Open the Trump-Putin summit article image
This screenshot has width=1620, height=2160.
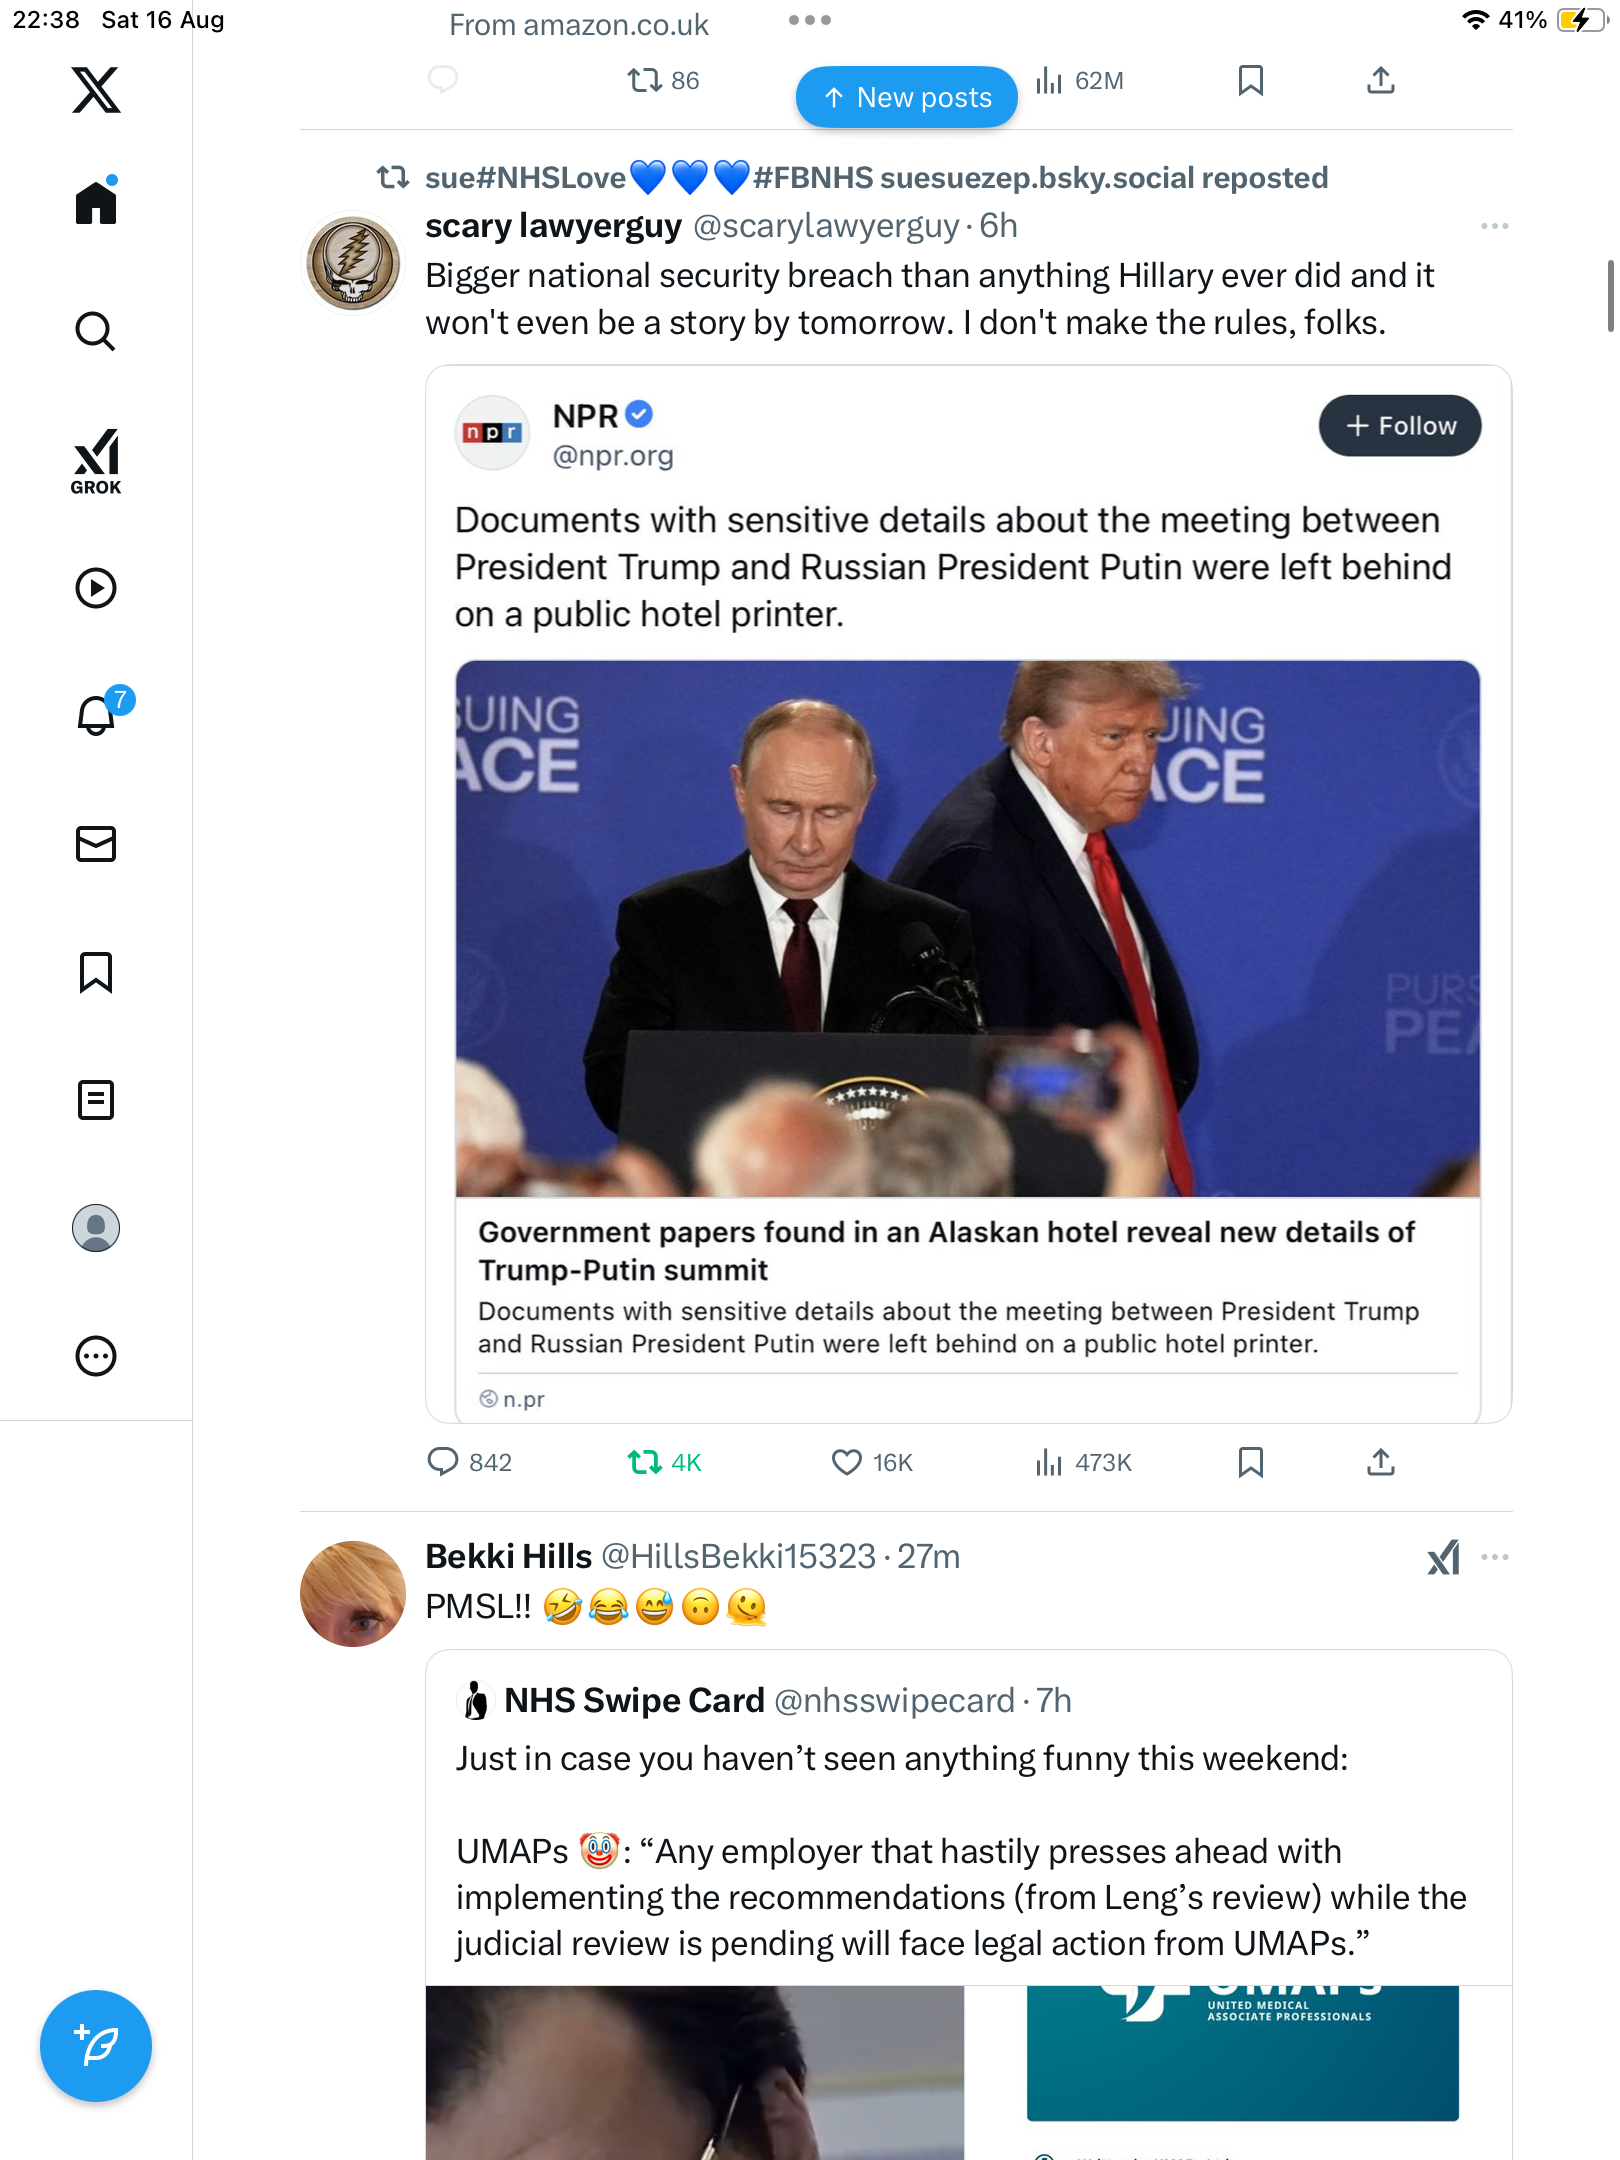point(967,928)
